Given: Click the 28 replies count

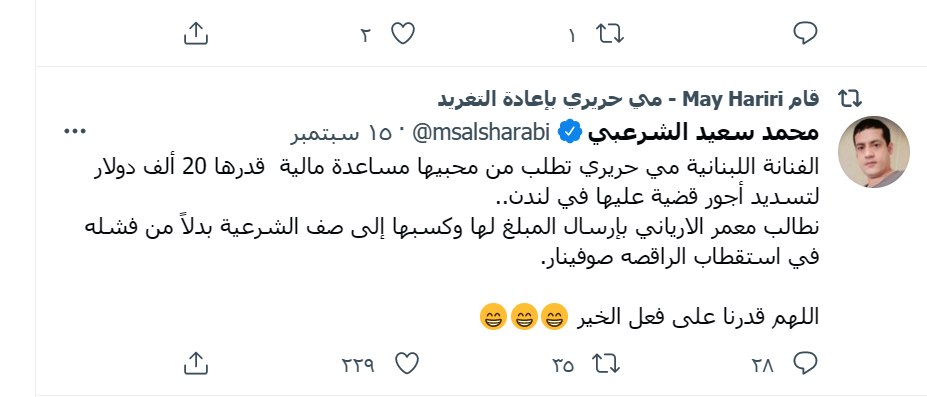Looking at the screenshot, I should [x=763, y=365].
